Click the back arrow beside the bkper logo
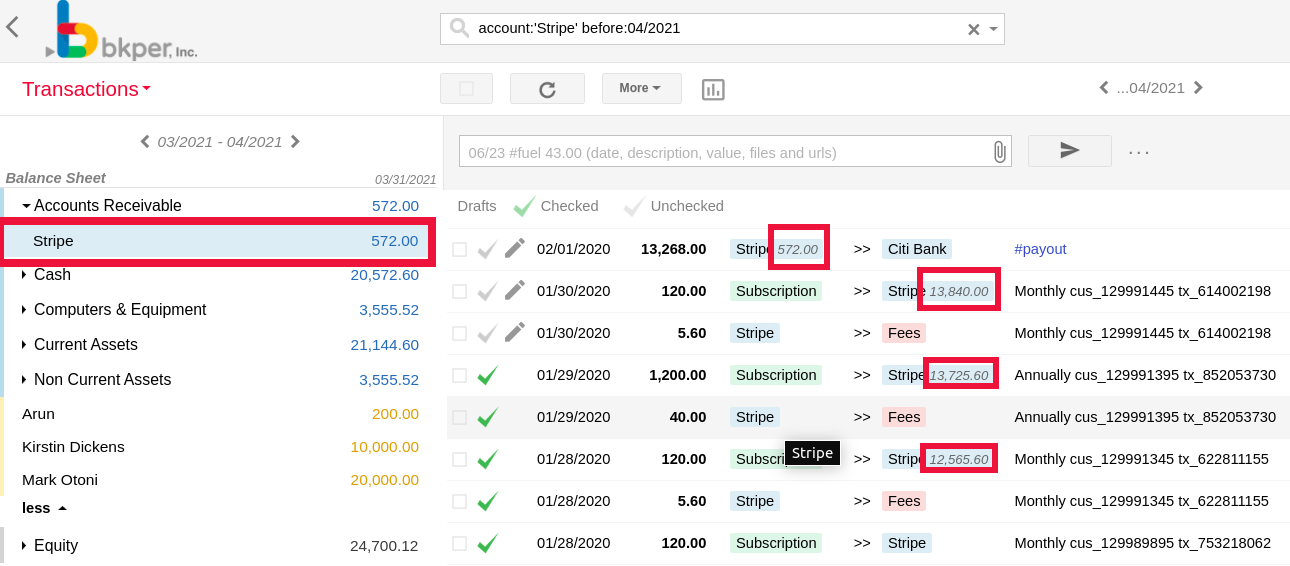1290x566 pixels. click(x=13, y=27)
